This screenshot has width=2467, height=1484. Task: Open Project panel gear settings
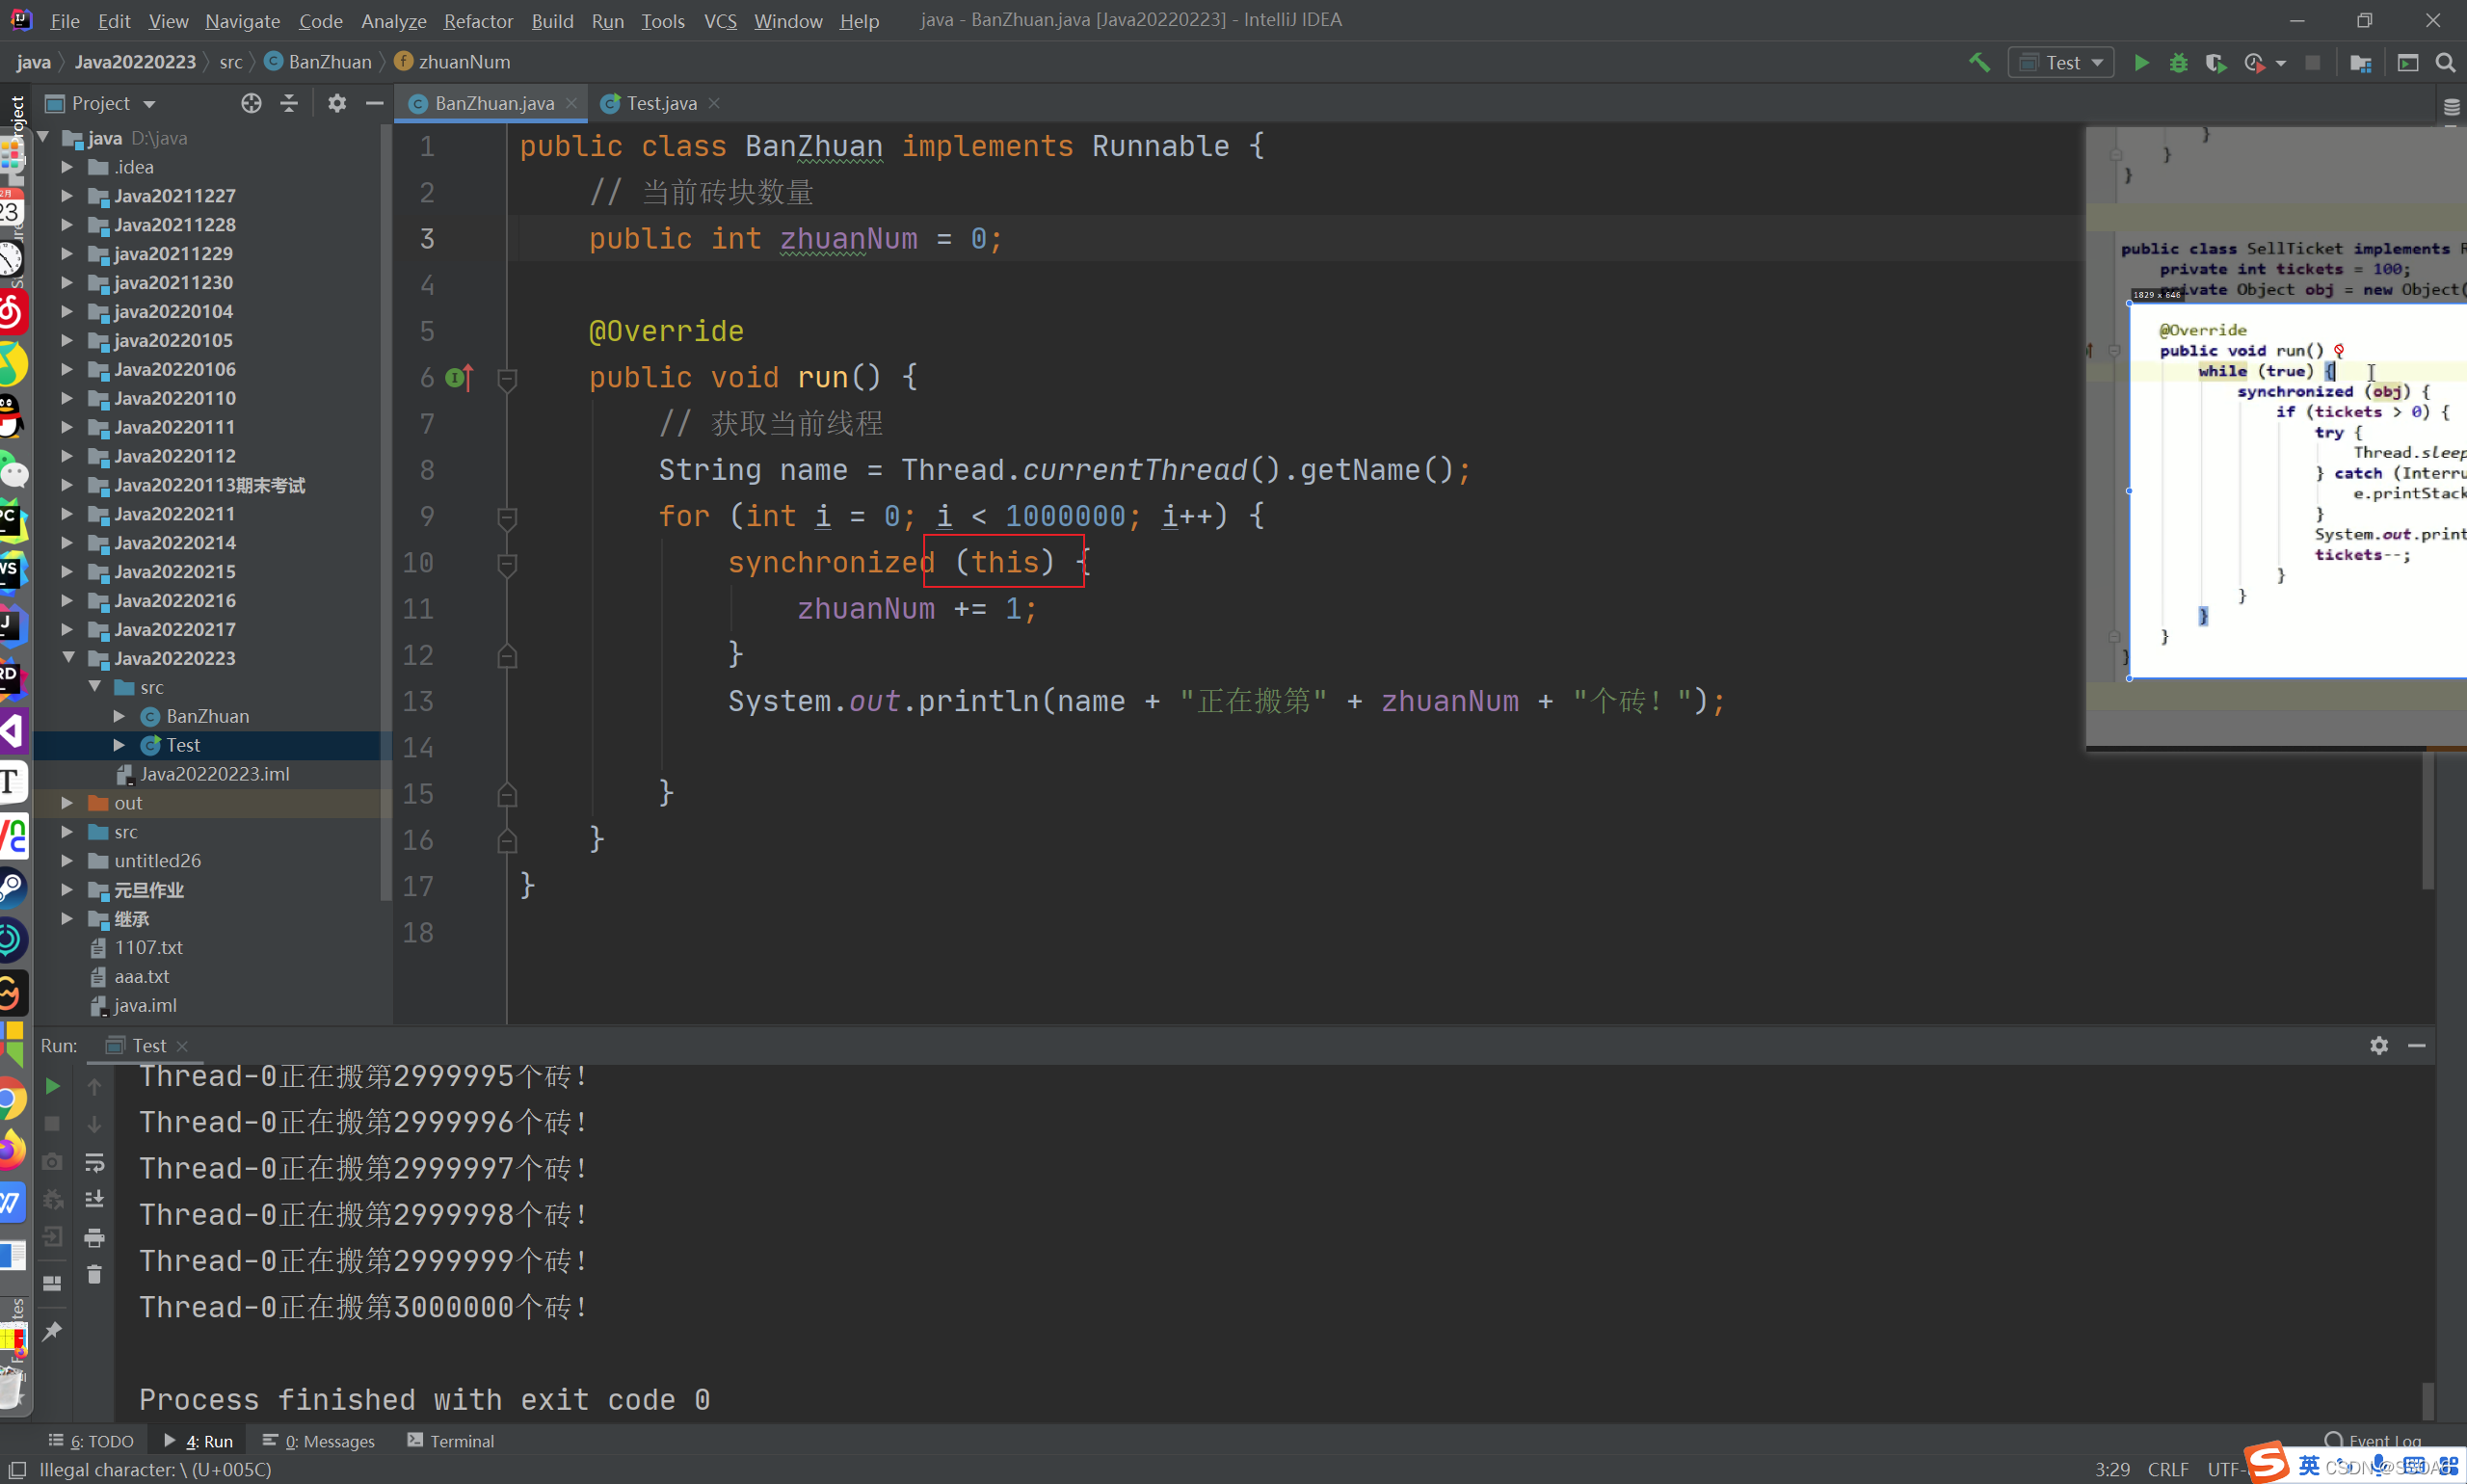[x=337, y=103]
